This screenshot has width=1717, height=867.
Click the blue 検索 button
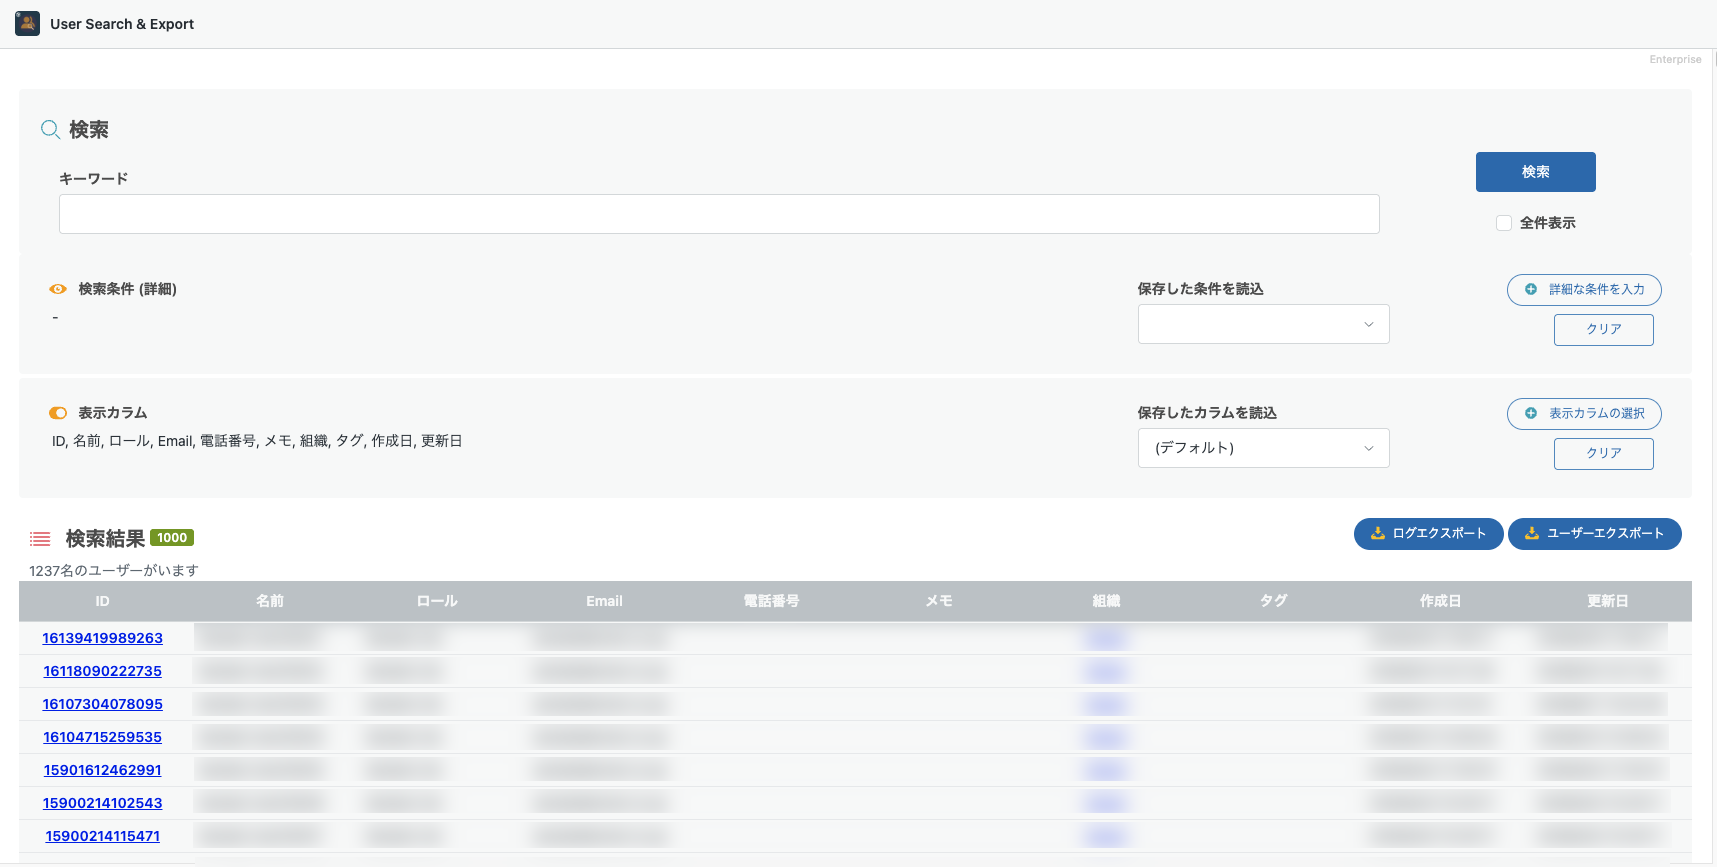(x=1535, y=172)
